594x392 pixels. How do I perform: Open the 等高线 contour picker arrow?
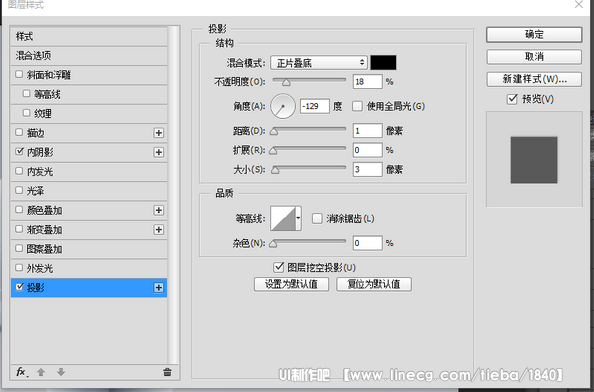click(299, 218)
